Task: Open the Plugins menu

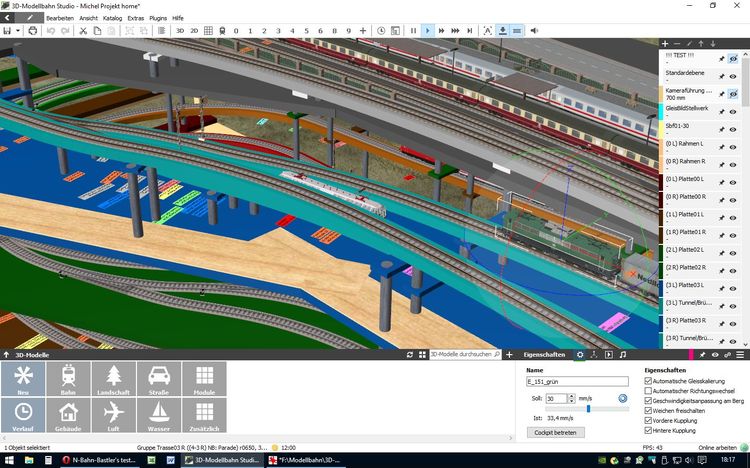Action: tap(157, 18)
